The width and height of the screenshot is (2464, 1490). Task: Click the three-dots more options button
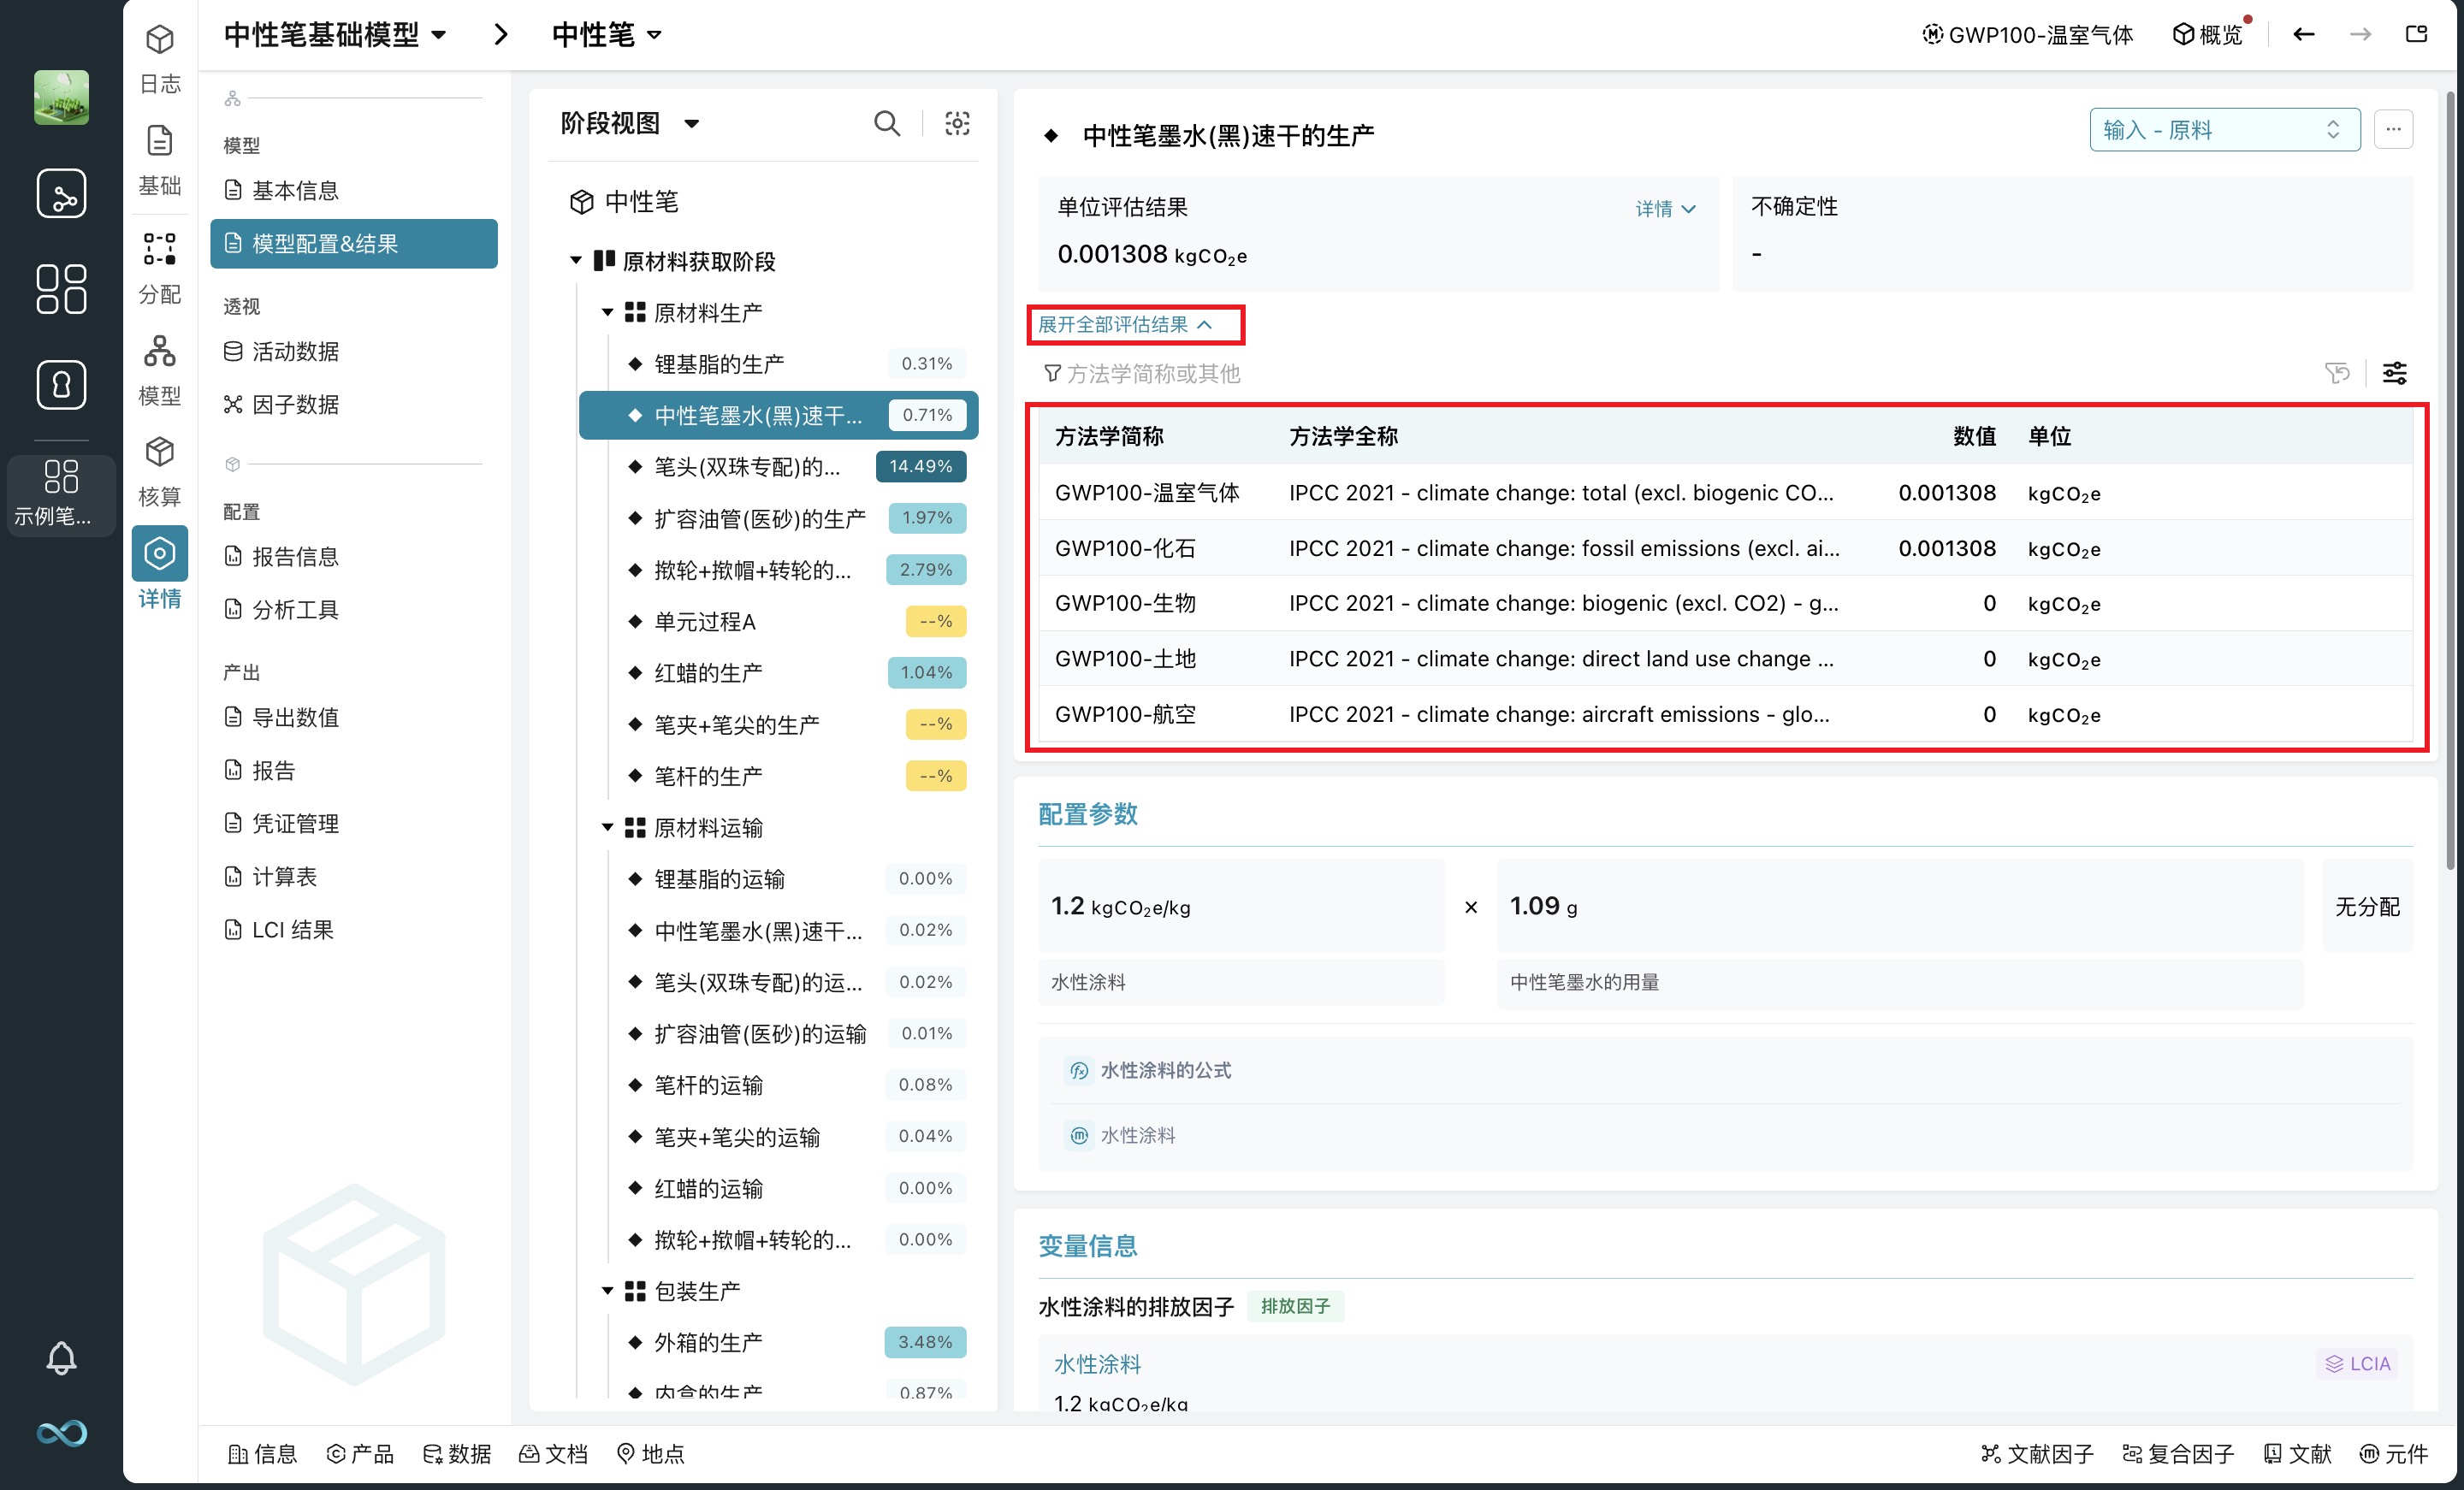(x=2393, y=129)
